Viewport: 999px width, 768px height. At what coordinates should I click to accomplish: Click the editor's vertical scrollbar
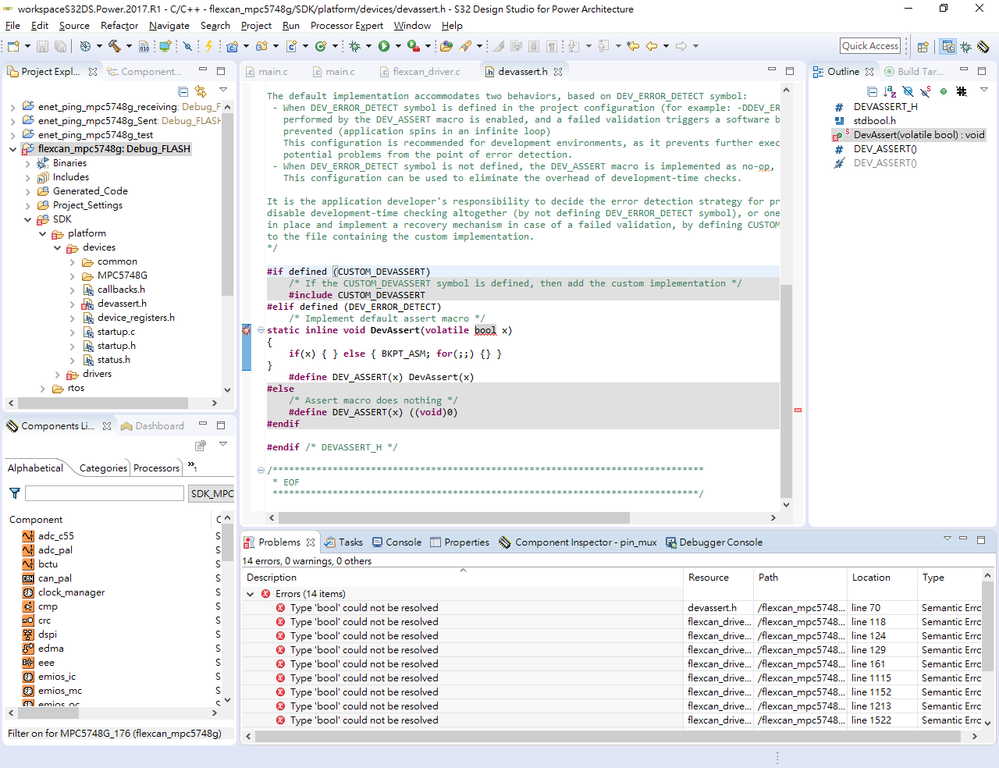tap(786, 390)
